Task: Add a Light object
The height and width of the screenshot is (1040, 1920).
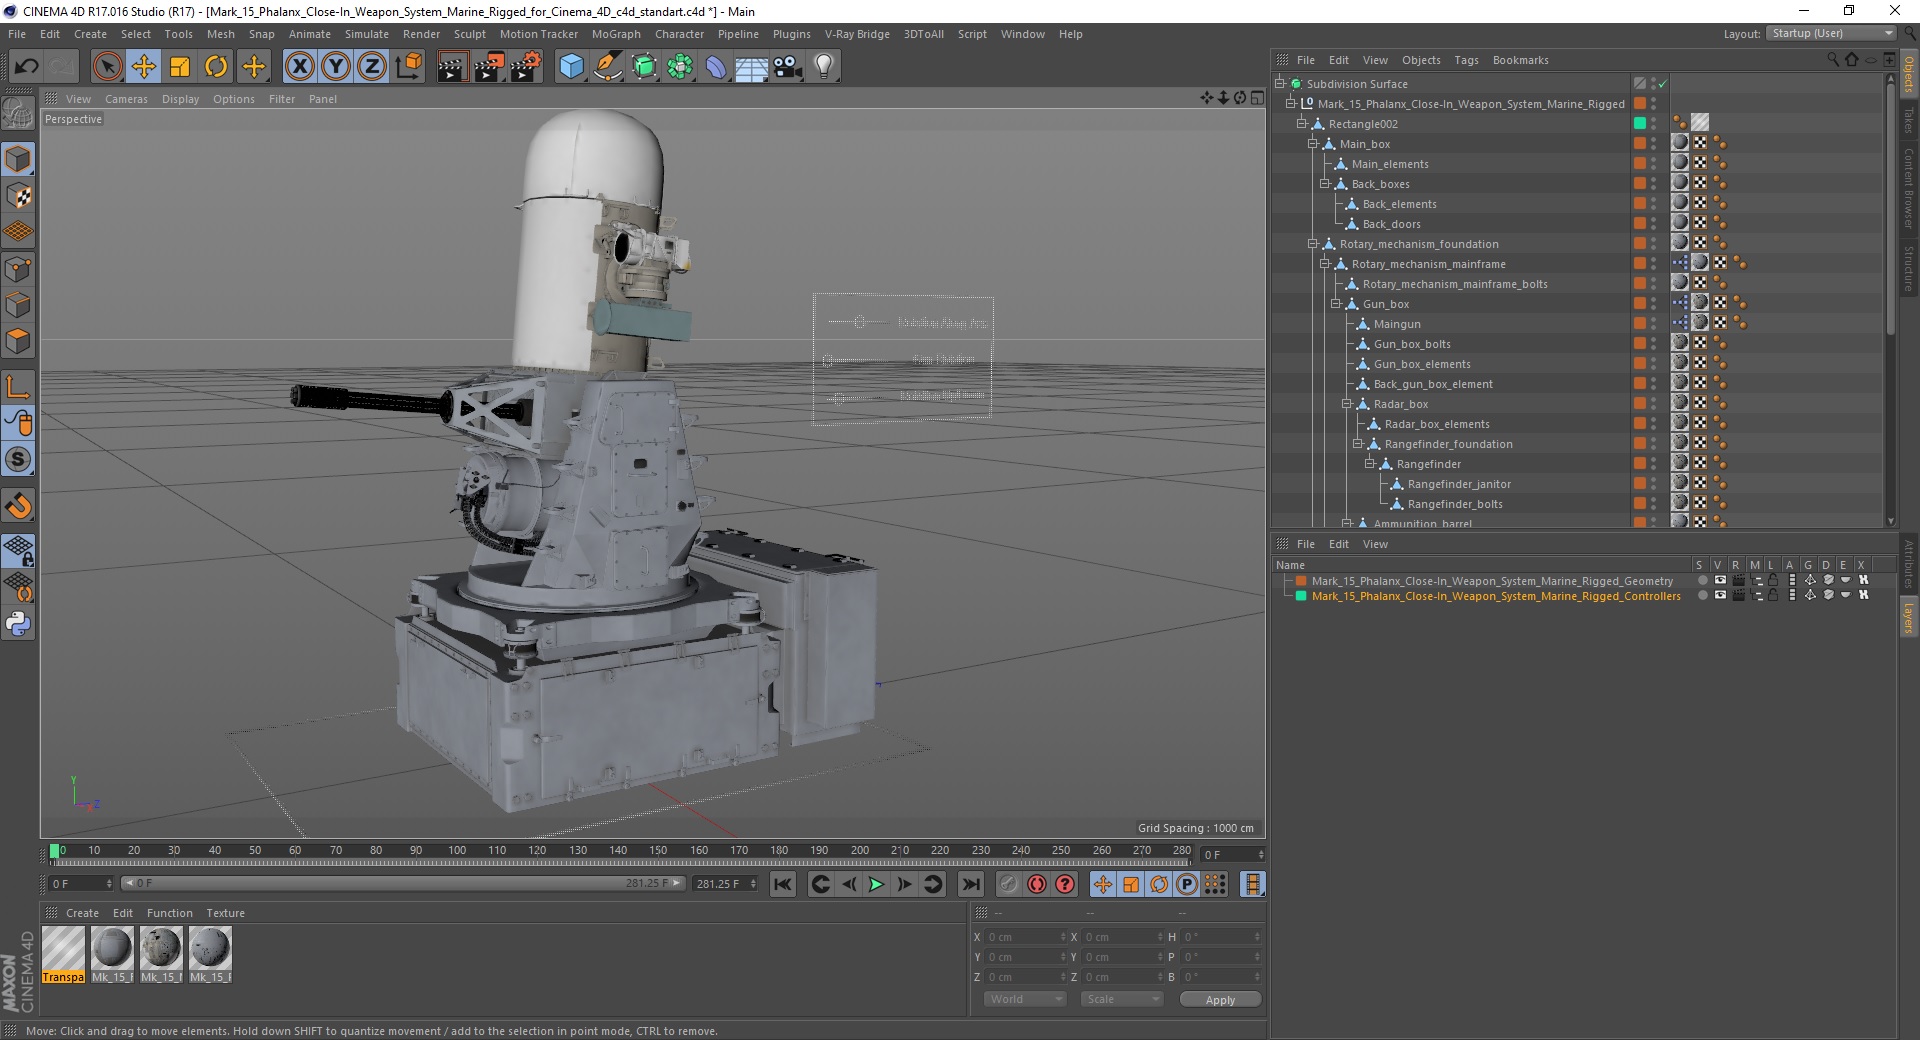Action: click(823, 67)
